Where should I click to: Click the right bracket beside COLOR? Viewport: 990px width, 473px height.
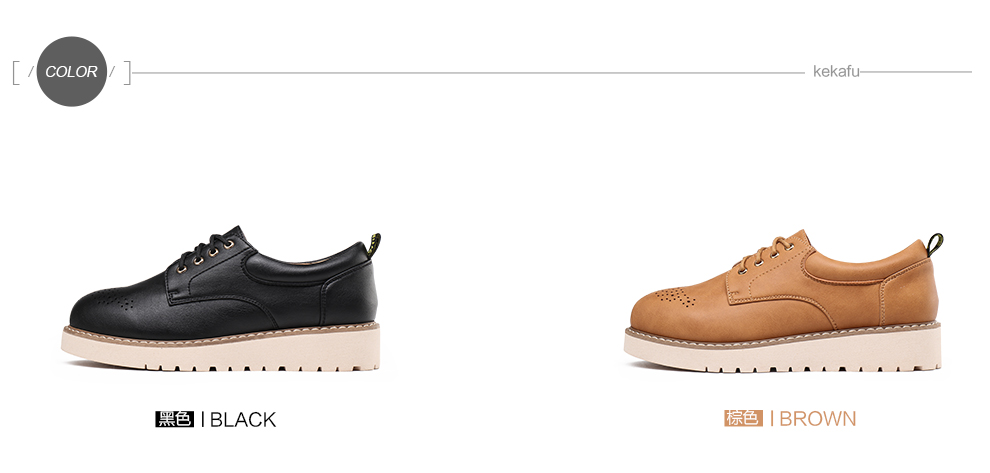tap(128, 72)
